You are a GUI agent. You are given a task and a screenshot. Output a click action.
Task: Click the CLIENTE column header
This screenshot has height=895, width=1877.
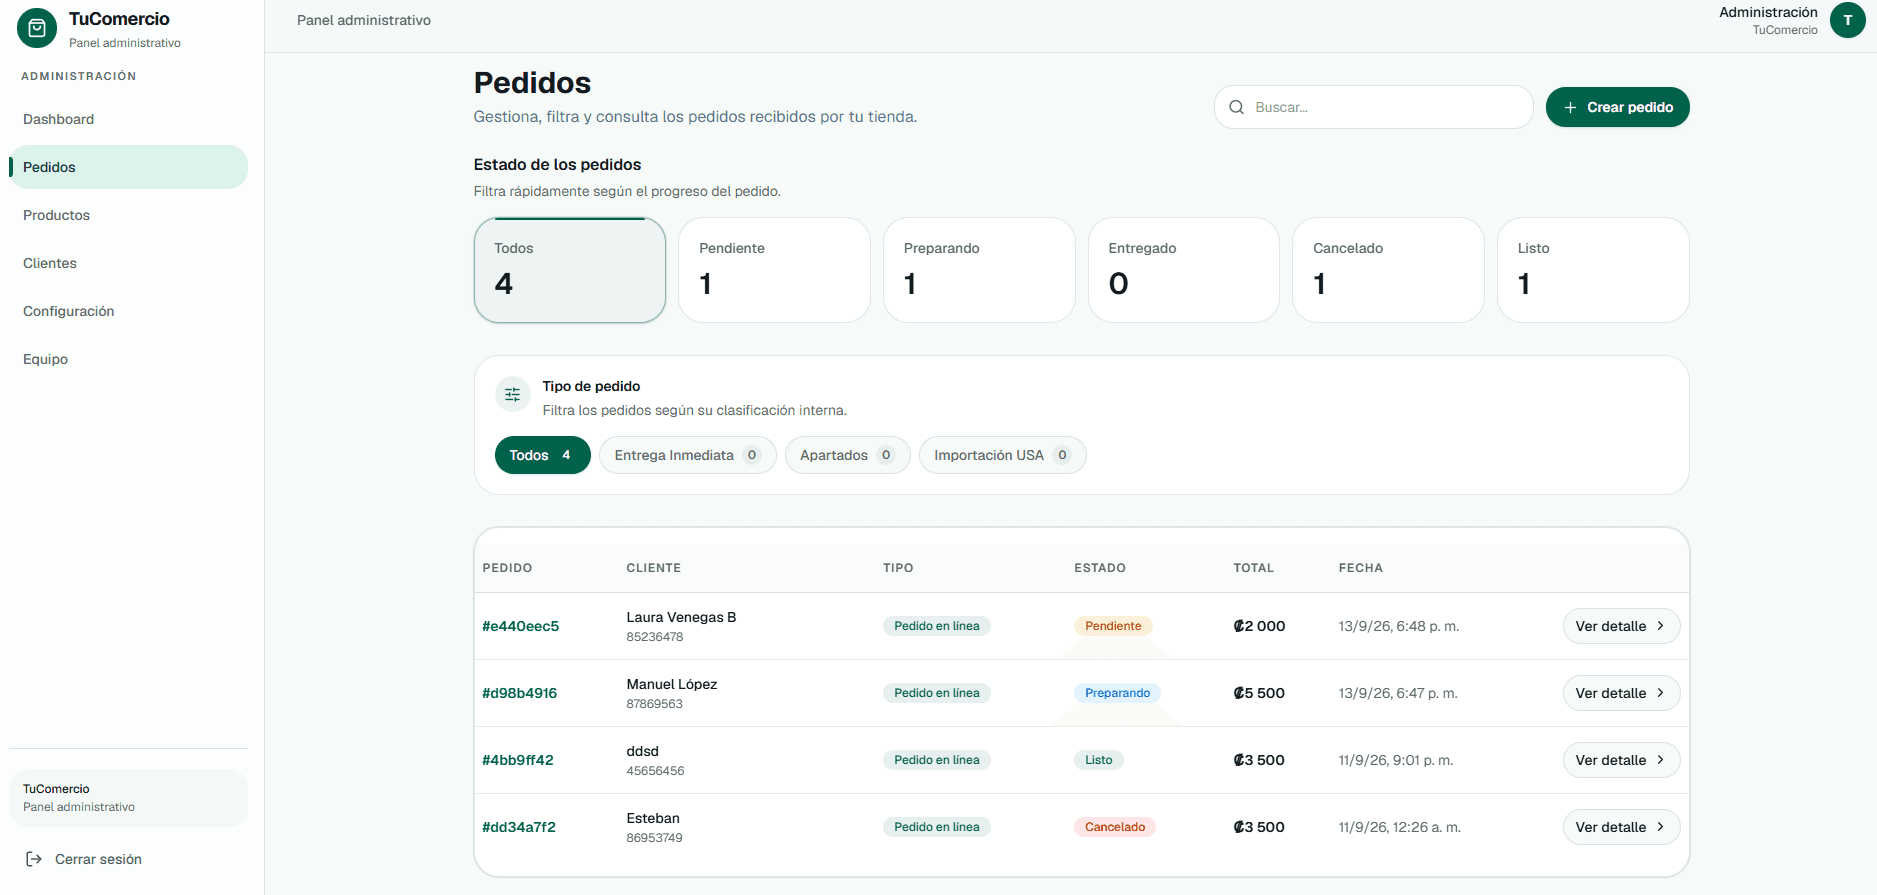tap(654, 568)
